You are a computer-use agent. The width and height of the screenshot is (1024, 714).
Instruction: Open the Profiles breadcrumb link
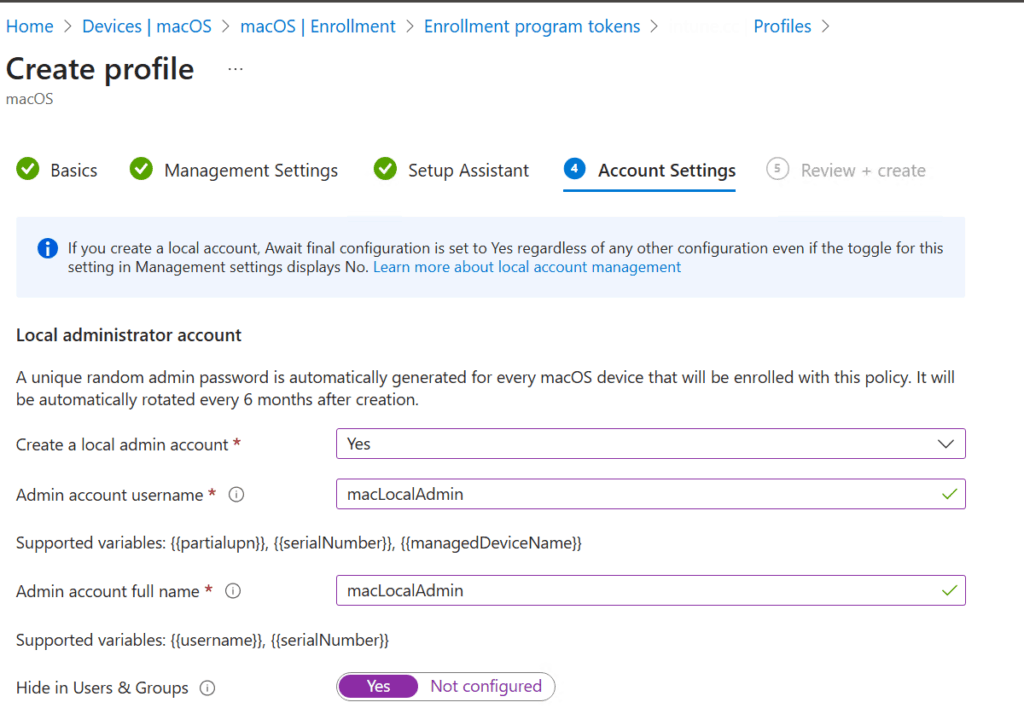(782, 26)
